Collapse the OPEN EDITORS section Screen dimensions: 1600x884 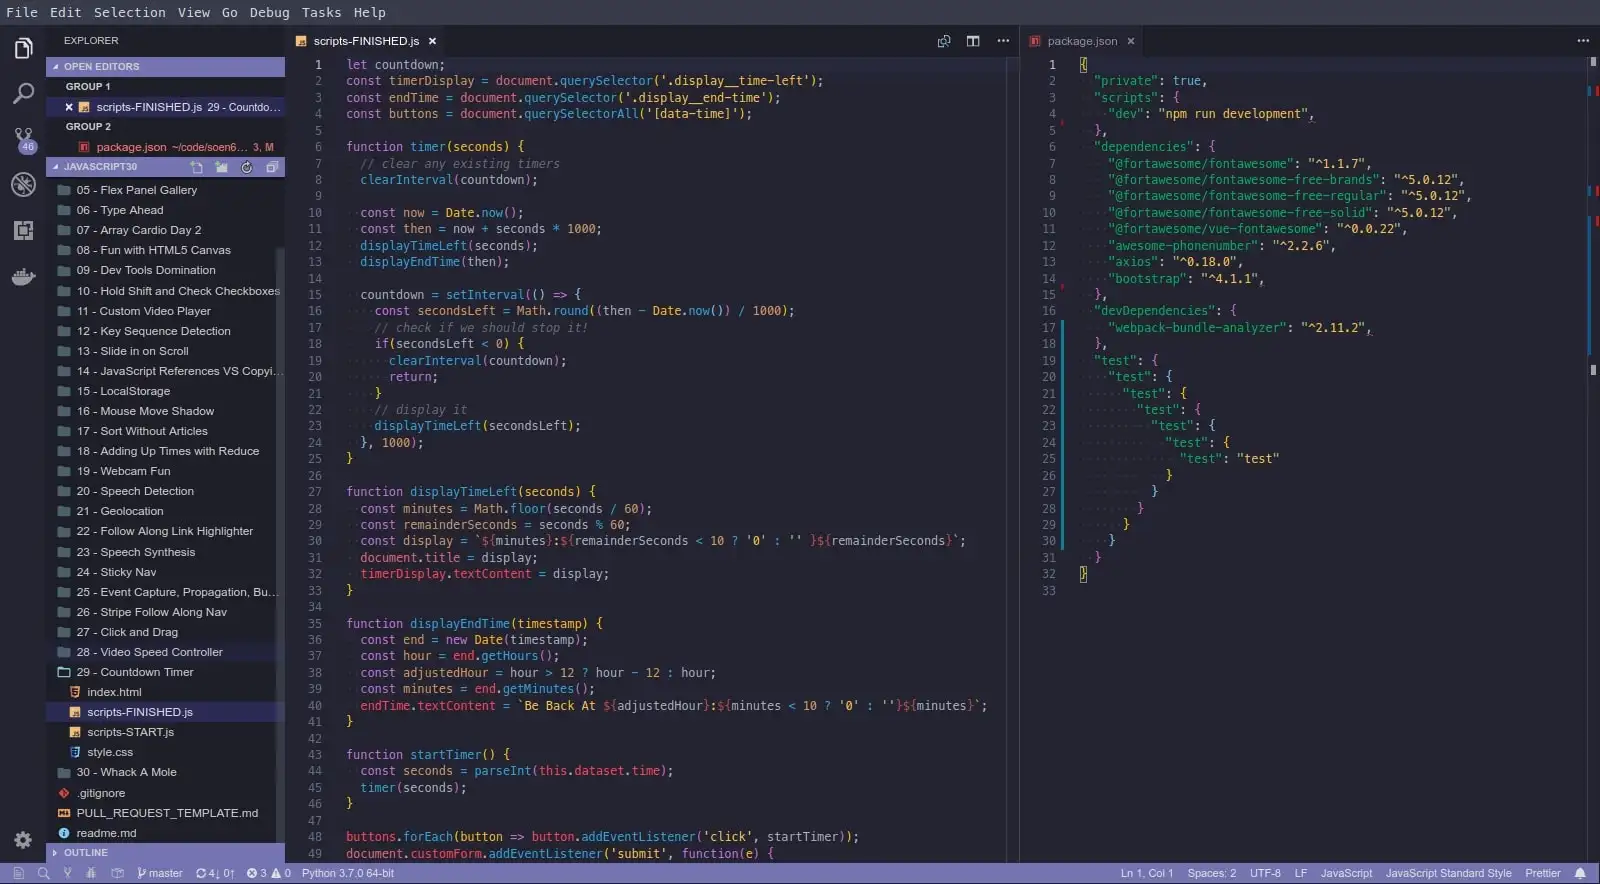point(165,66)
